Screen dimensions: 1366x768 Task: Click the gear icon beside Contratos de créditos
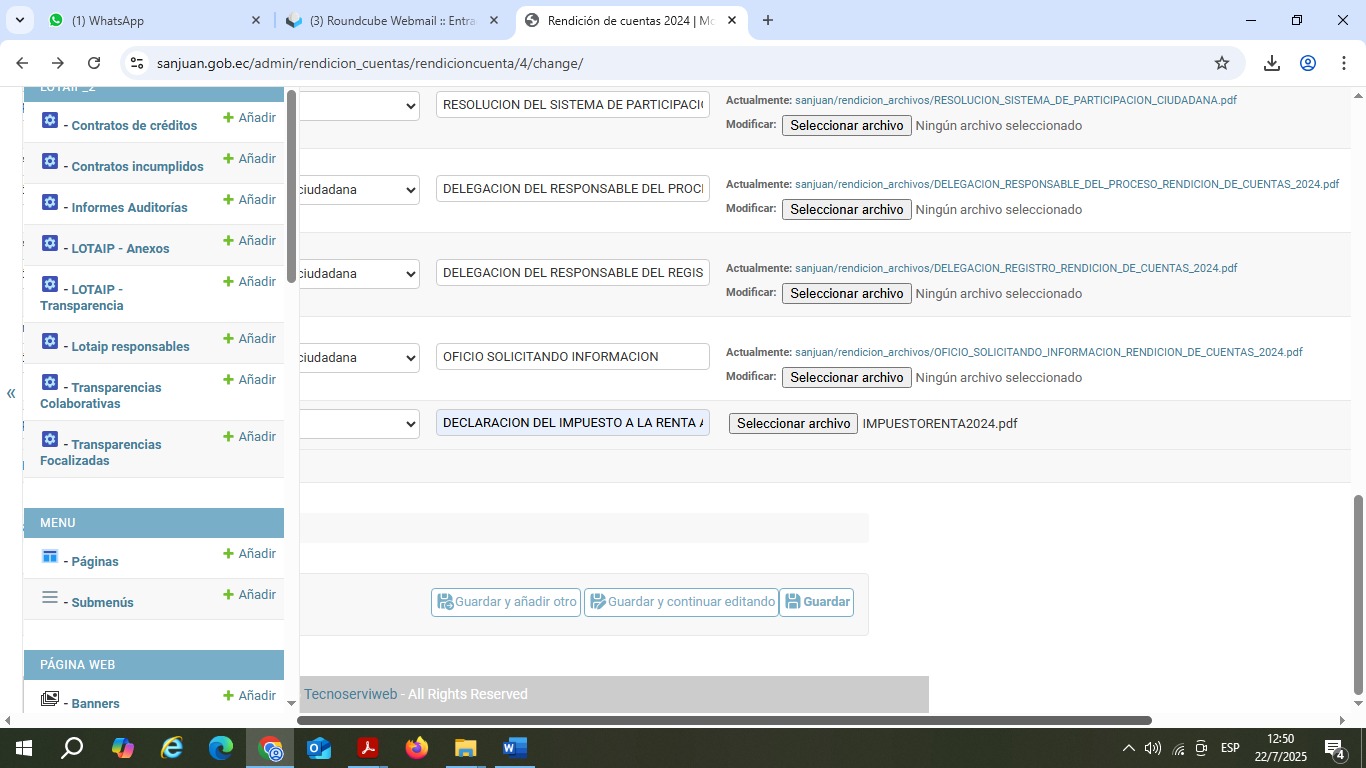coord(50,121)
